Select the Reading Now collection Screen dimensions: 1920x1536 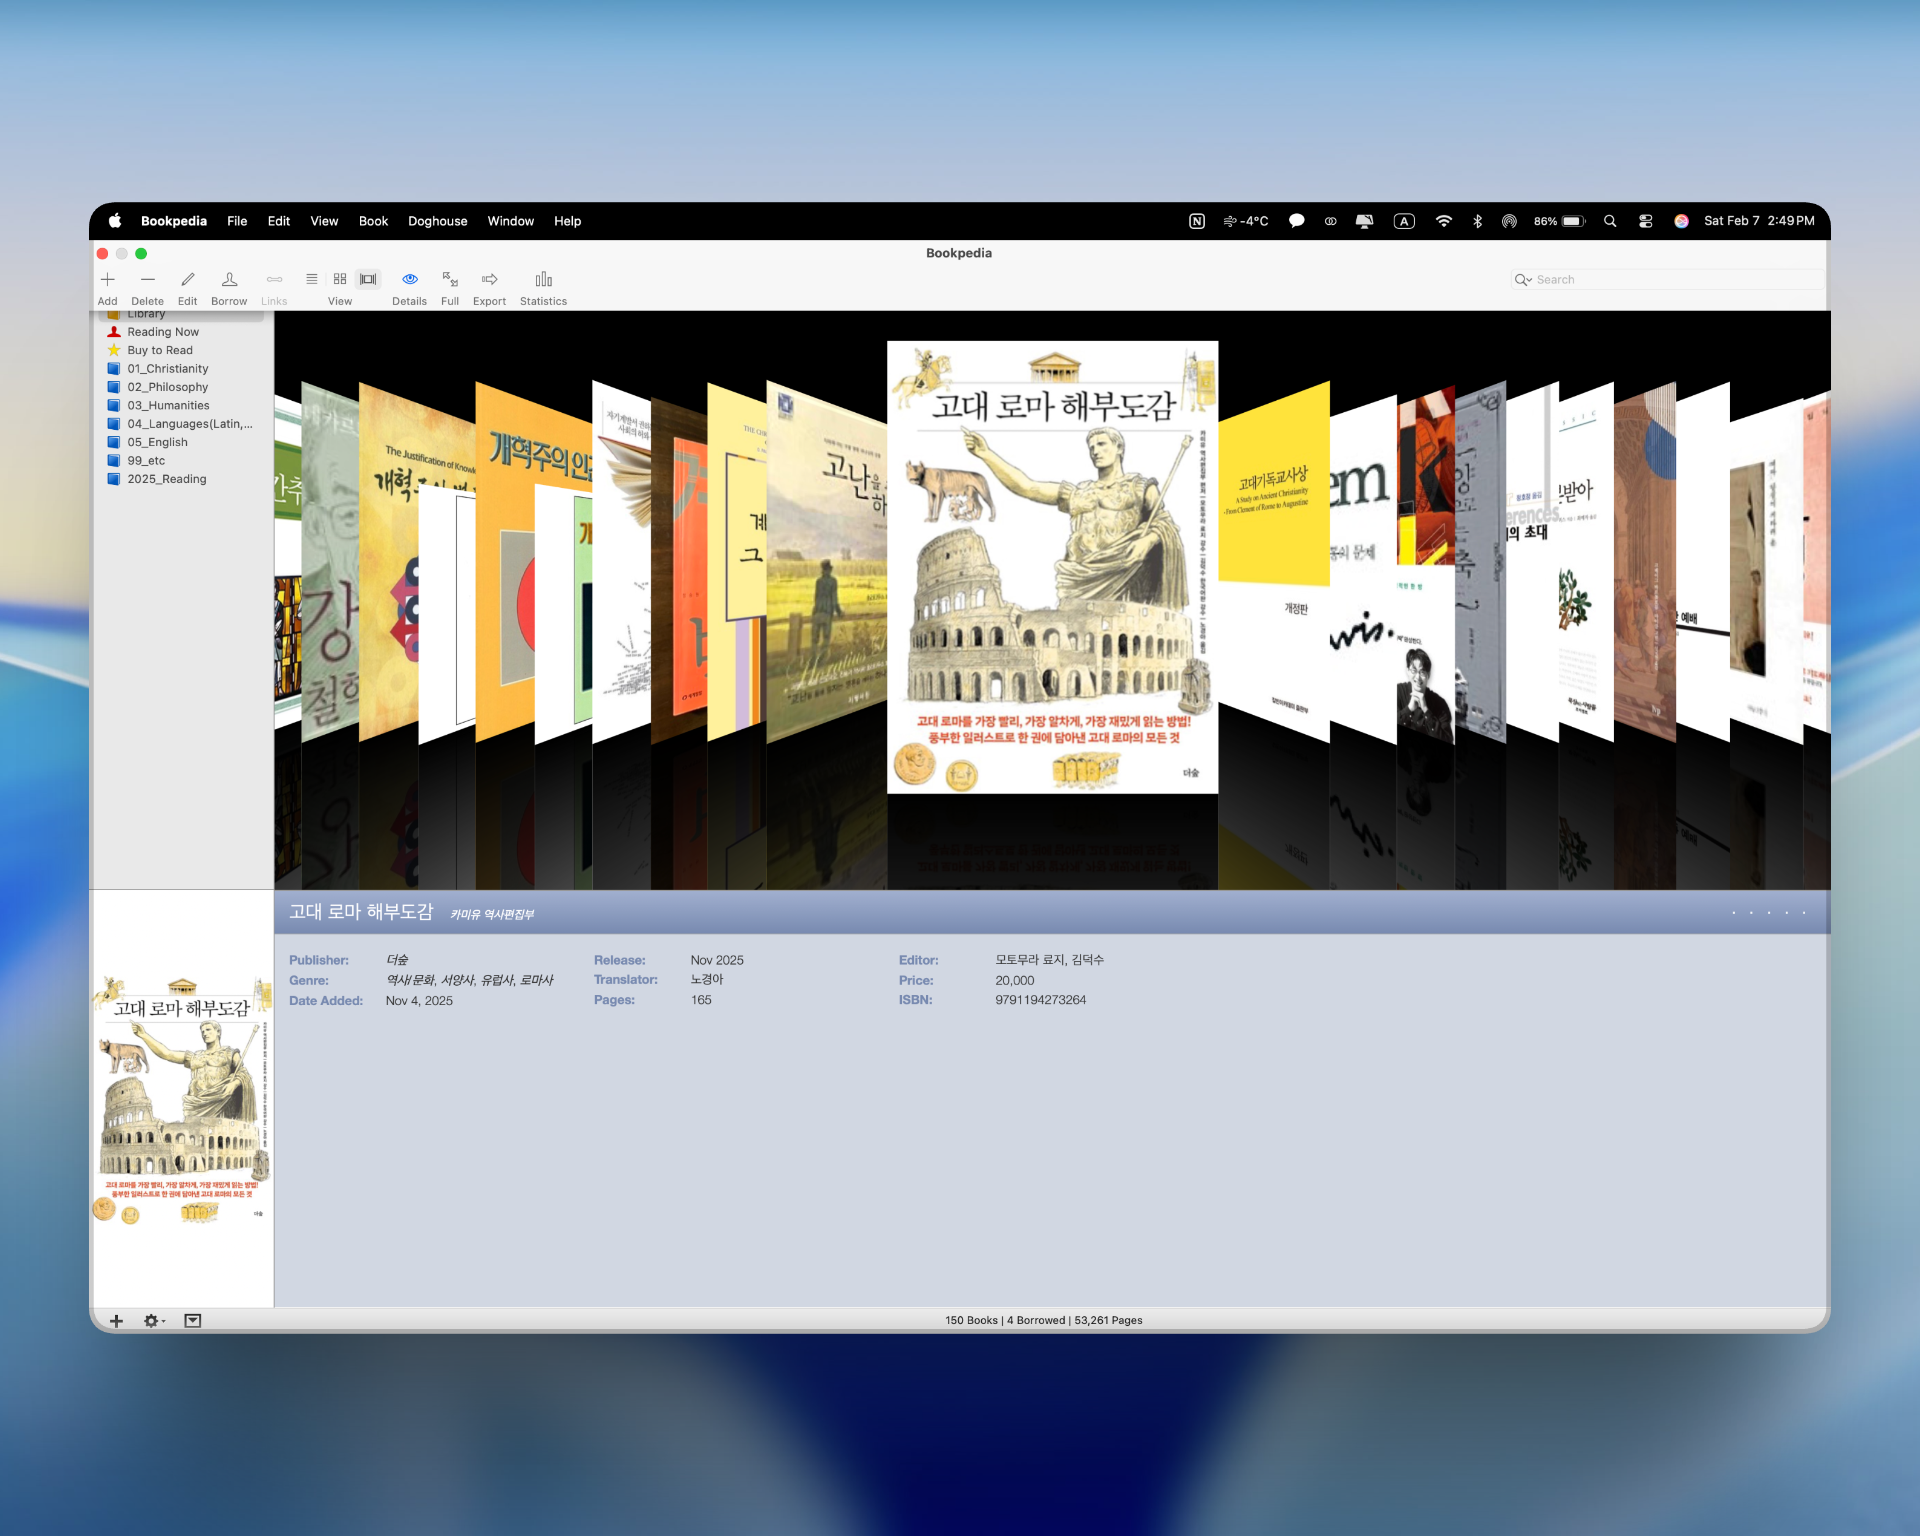[163, 332]
